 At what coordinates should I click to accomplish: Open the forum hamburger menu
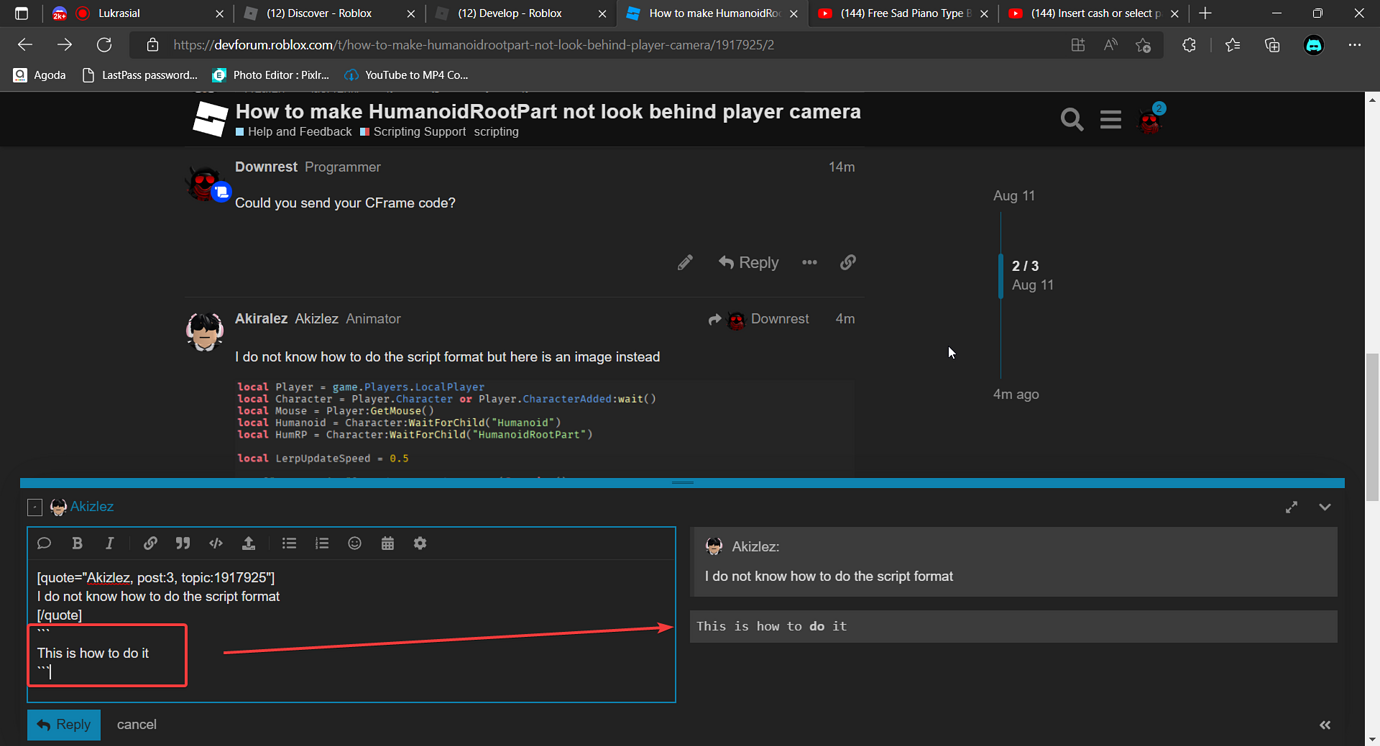[1110, 119]
